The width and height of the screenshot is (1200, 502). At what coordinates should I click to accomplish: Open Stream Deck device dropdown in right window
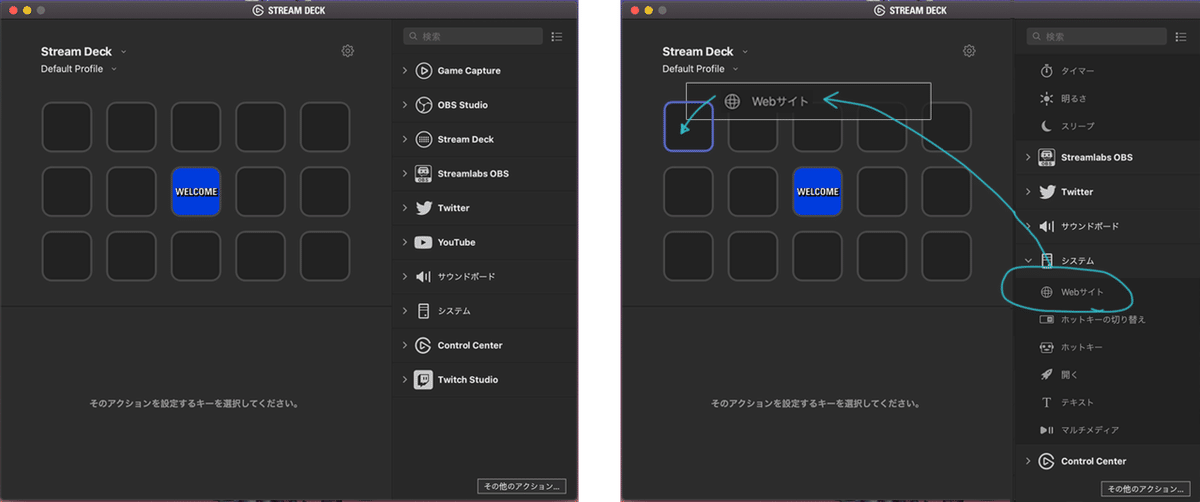point(745,51)
